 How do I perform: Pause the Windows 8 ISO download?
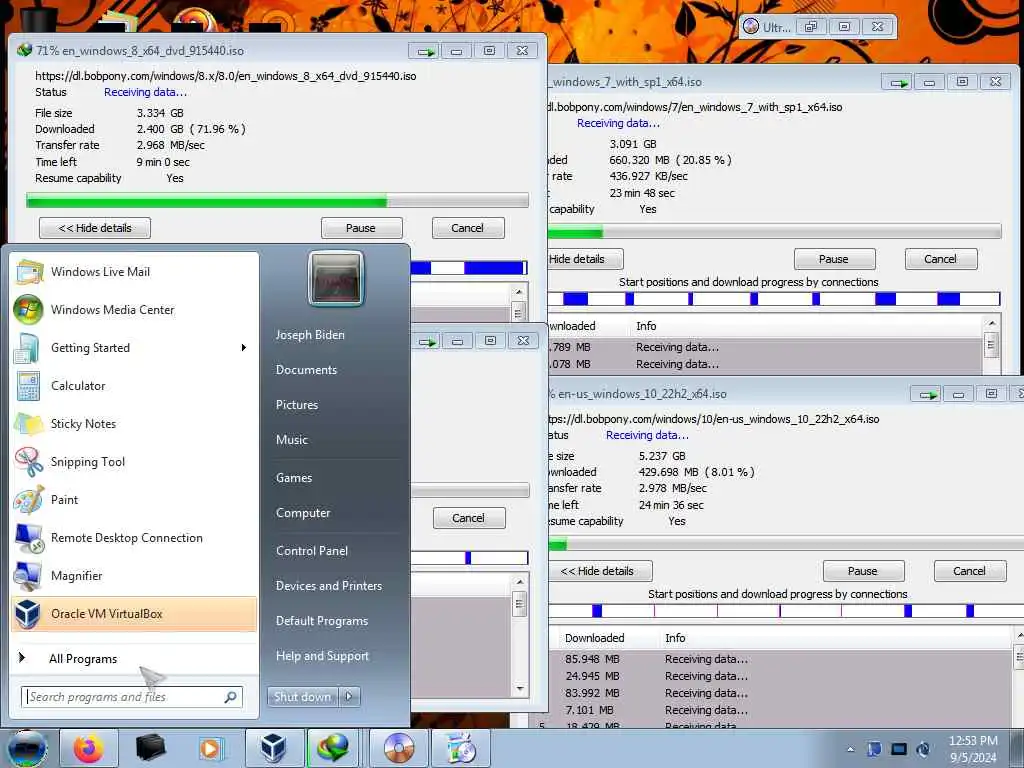click(361, 228)
